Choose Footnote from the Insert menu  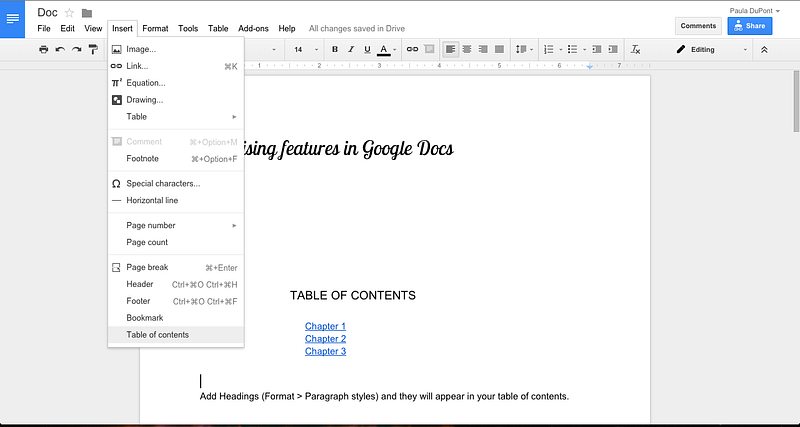click(x=176, y=159)
